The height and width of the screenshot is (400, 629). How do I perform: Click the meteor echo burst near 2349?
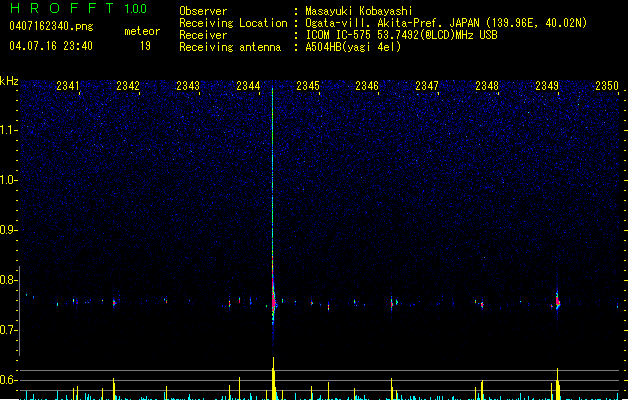[557, 300]
